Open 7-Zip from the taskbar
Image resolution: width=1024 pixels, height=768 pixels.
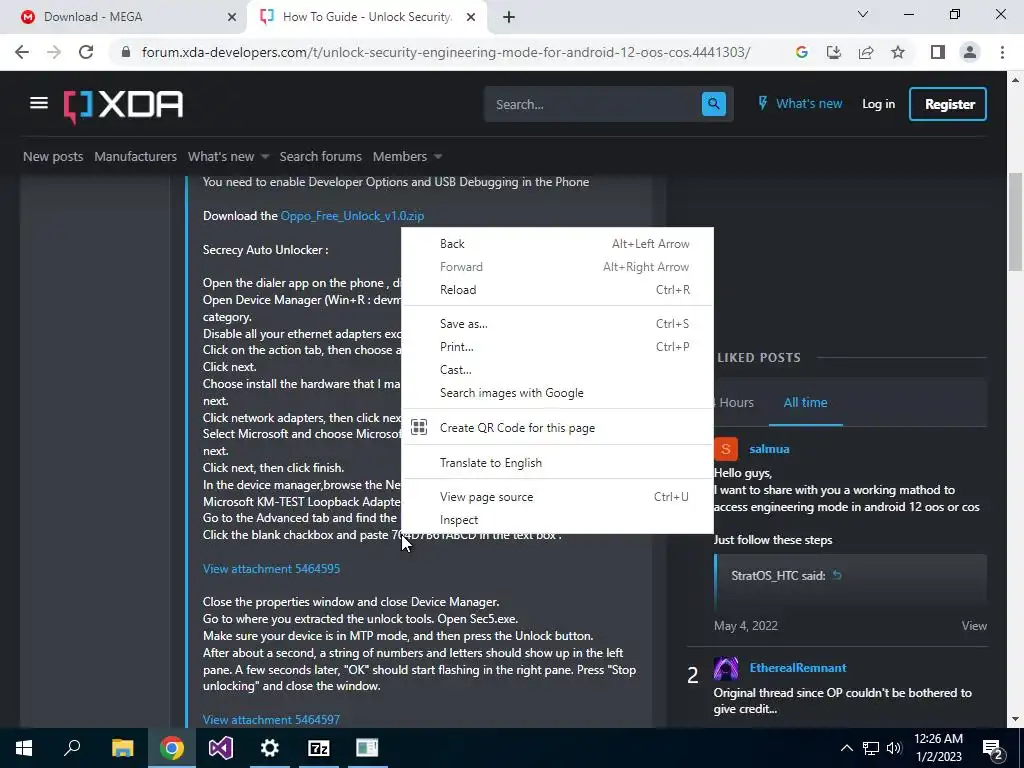click(x=319, y=748)
